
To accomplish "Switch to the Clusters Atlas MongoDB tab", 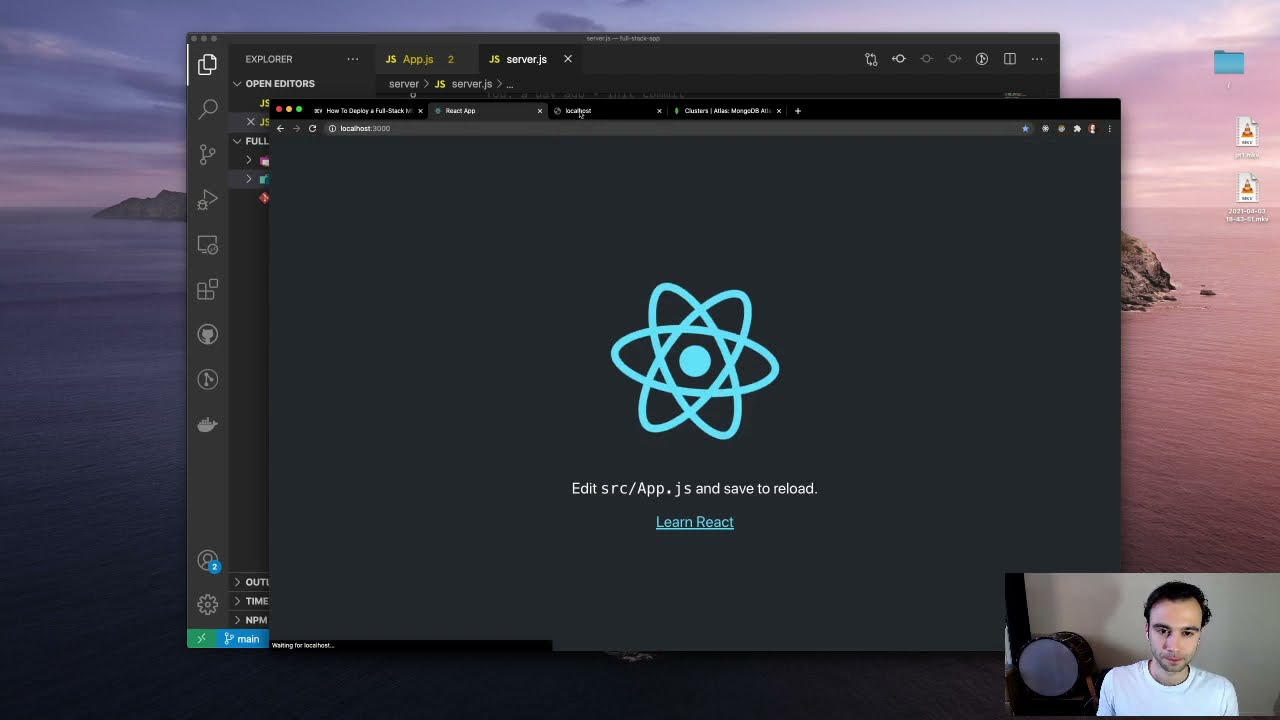I will pos(727,111).
